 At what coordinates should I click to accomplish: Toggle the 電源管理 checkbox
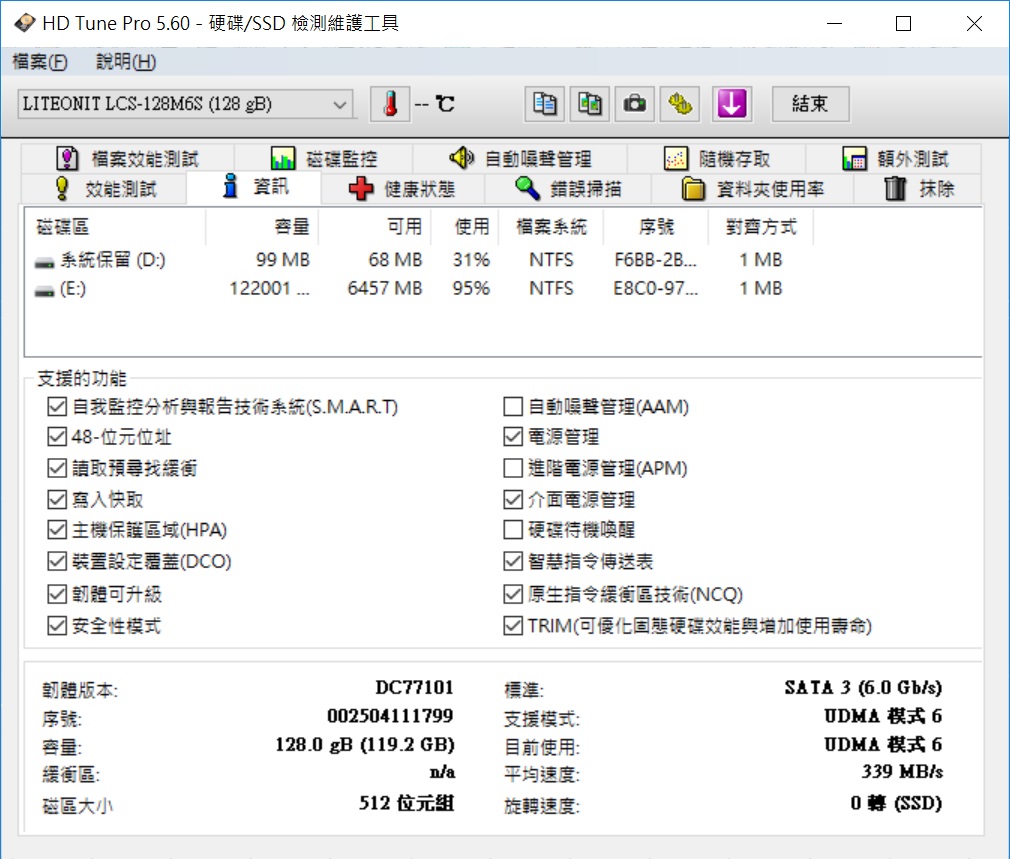tap(513, 437)
